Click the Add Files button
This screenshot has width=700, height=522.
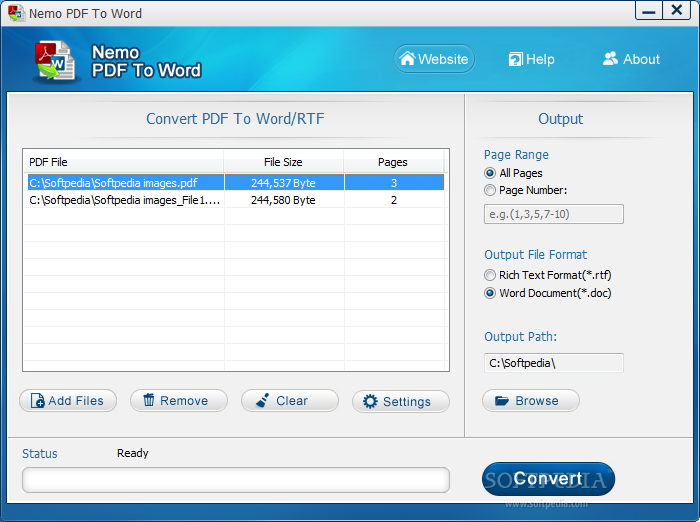(68, 401)
